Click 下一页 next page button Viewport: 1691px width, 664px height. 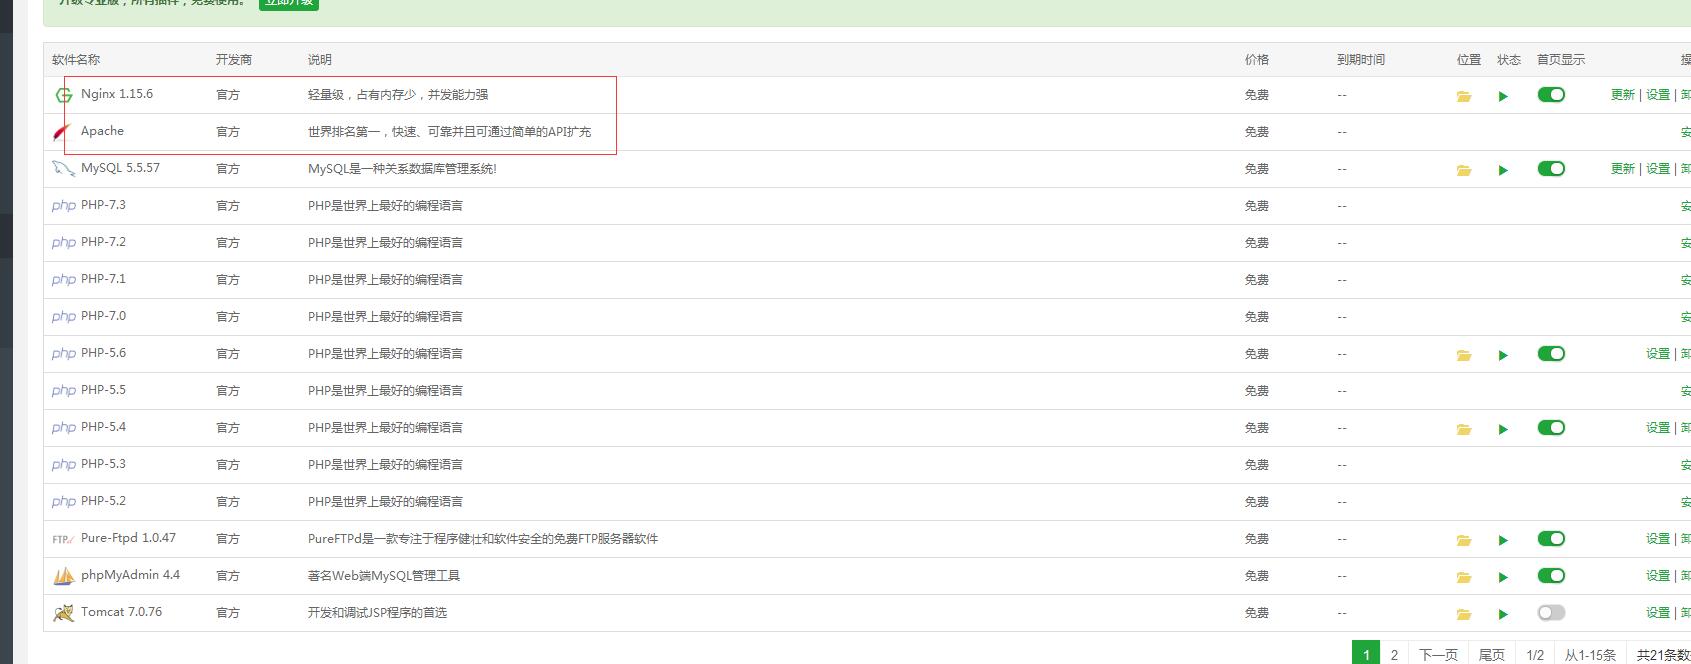tap(1438, 655)
